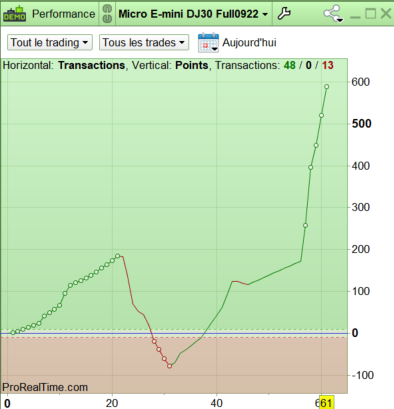Expand the Micro E-mini DJ30 Full0922 dropdown
Image resolution: width=394 pixels, height=409 pixels.
(x=193, y=14)
